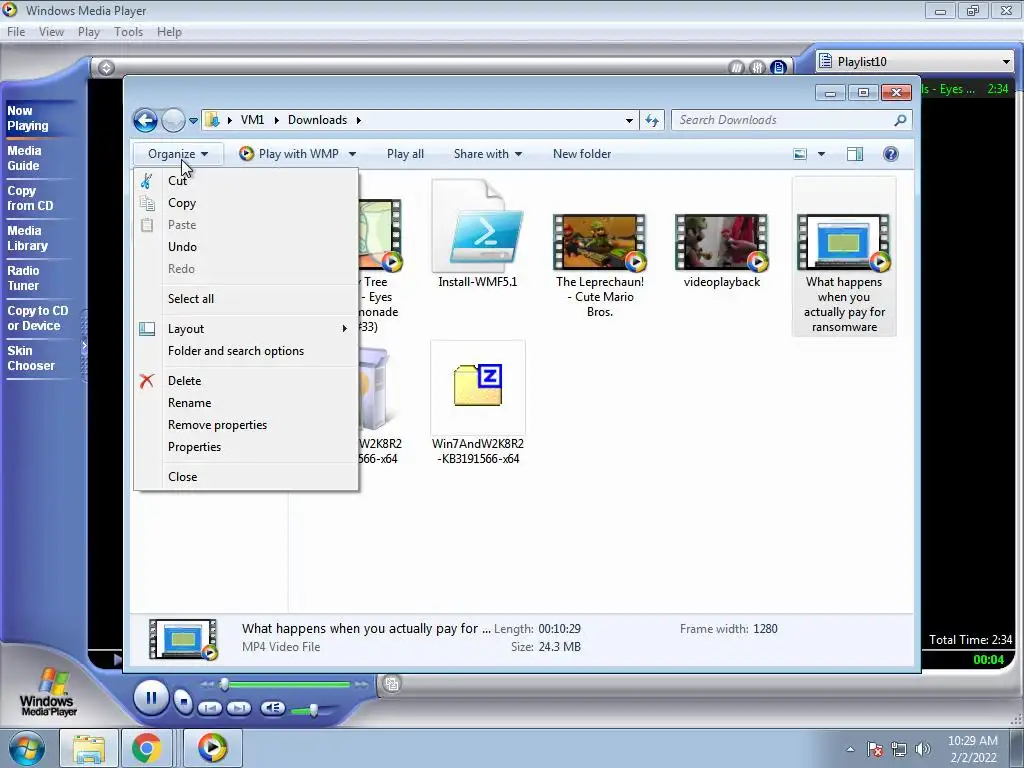This screenshot has width=1024, height=768.
Task: Open the address bar history dropdown
Action: pos(629,121)
